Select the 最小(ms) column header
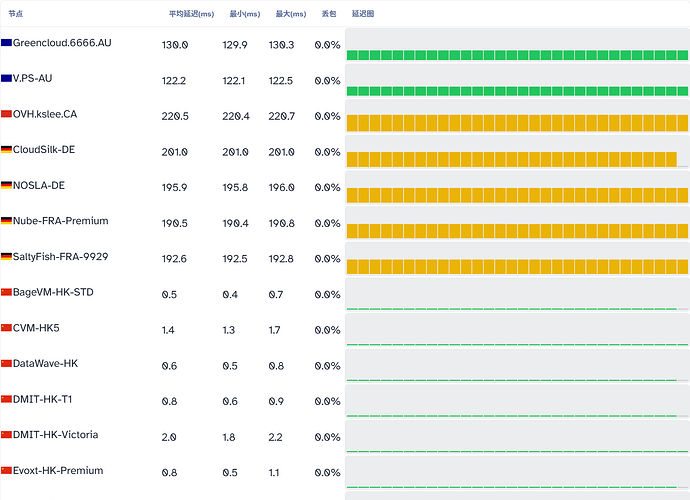The image size is (690, 500). (x=245, y=14)
